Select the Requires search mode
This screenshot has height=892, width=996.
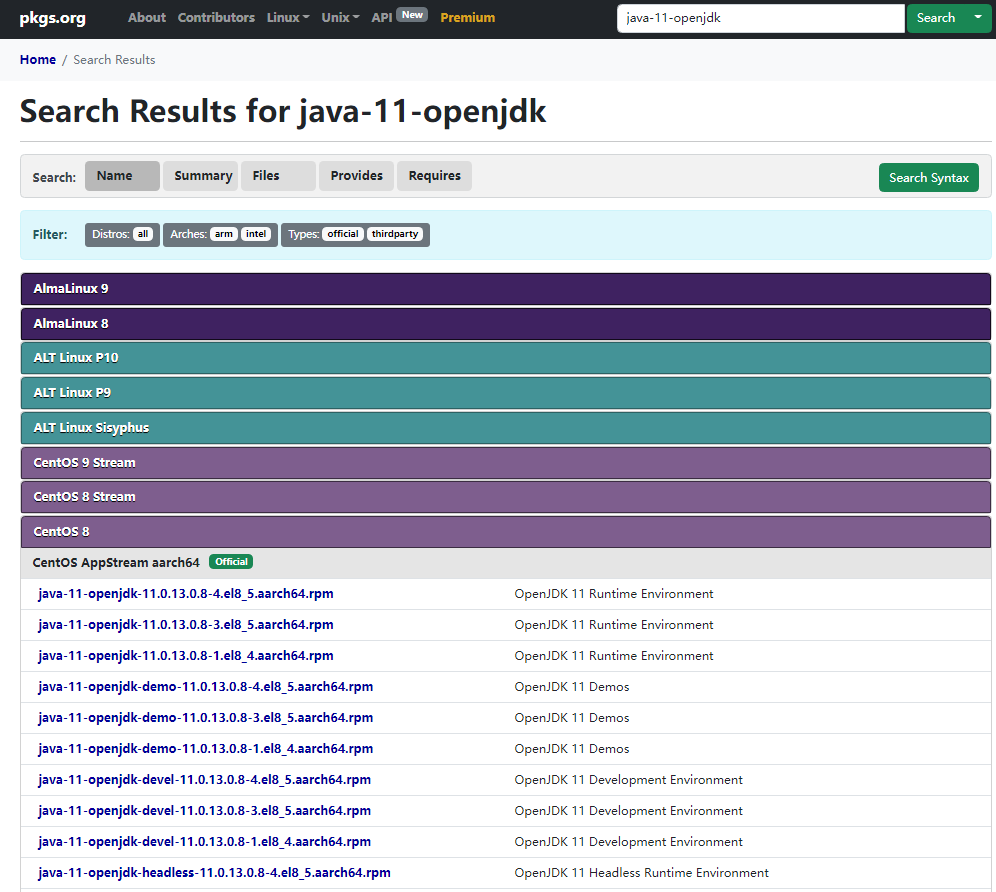click(x=434, y=176)
